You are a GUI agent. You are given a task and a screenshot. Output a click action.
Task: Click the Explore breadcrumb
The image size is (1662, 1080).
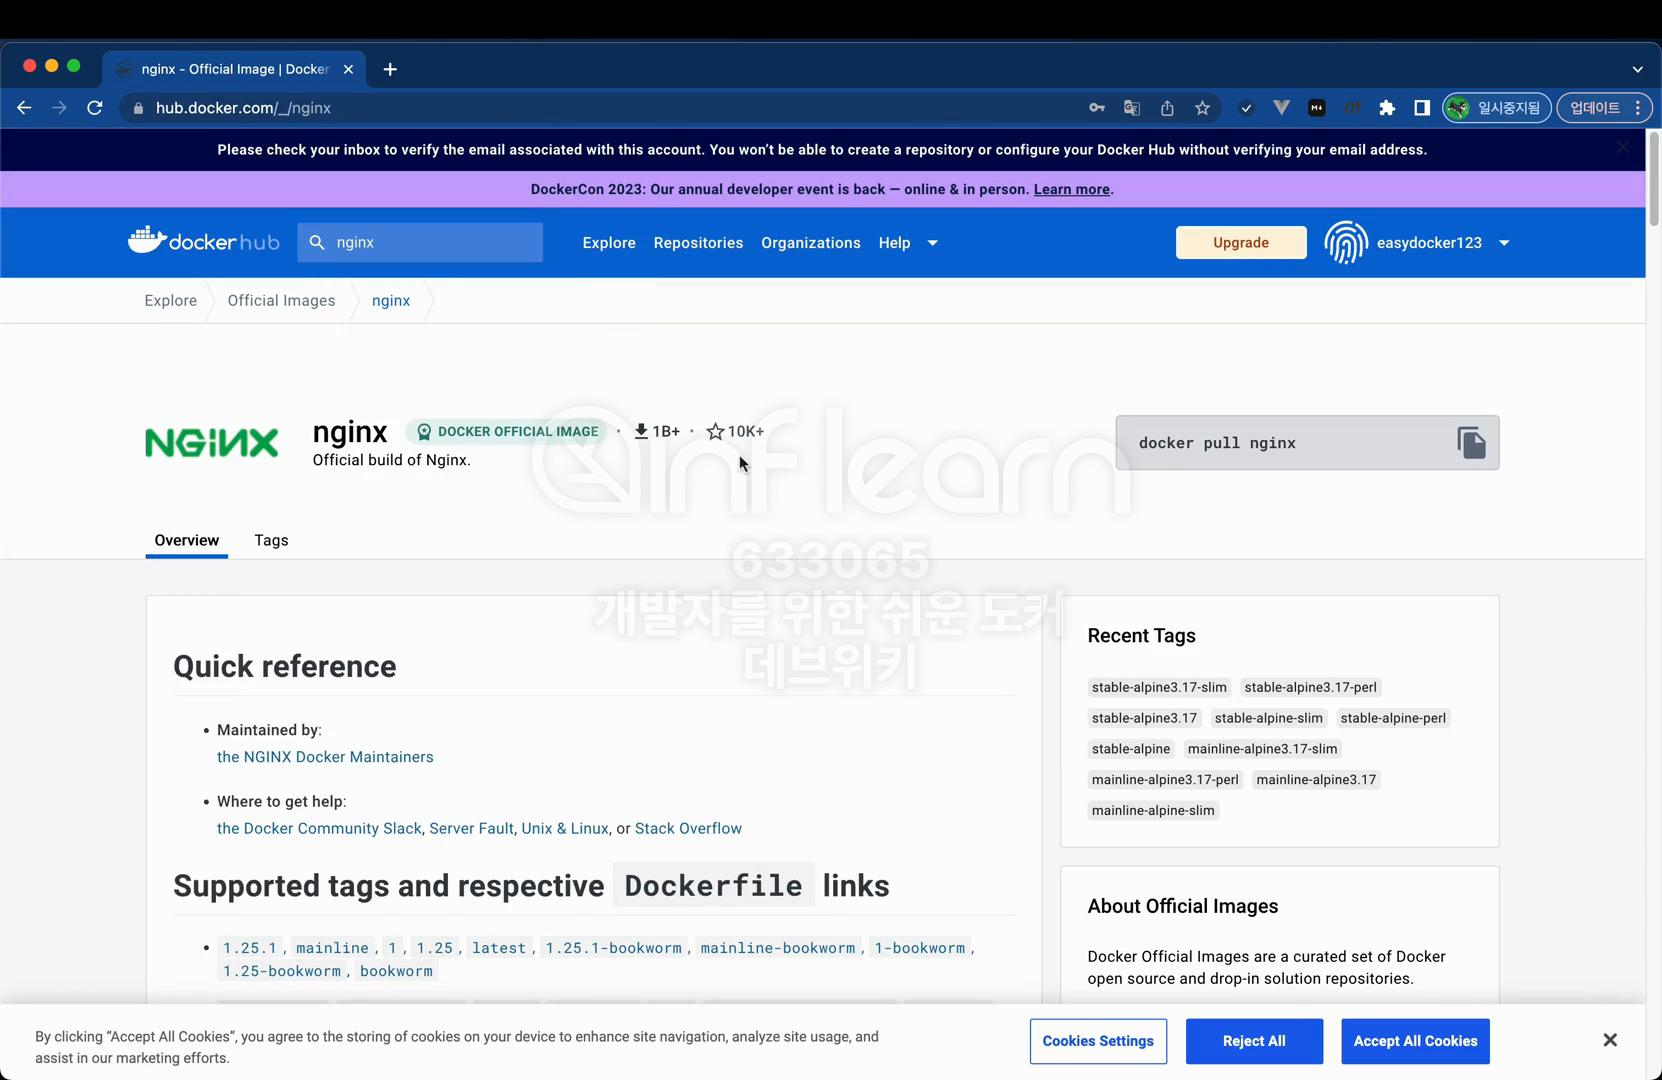171,300
